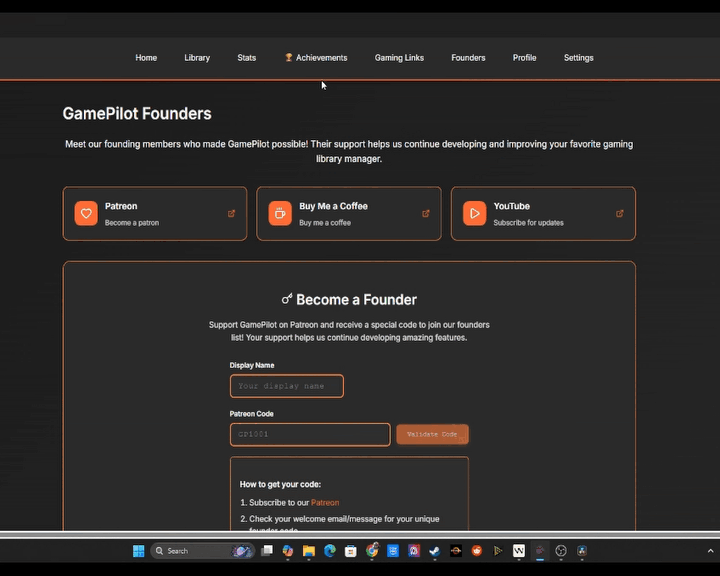Focus the Display Name input field
This screenshot has width=720, height=576.
click(x=286, y=386)
